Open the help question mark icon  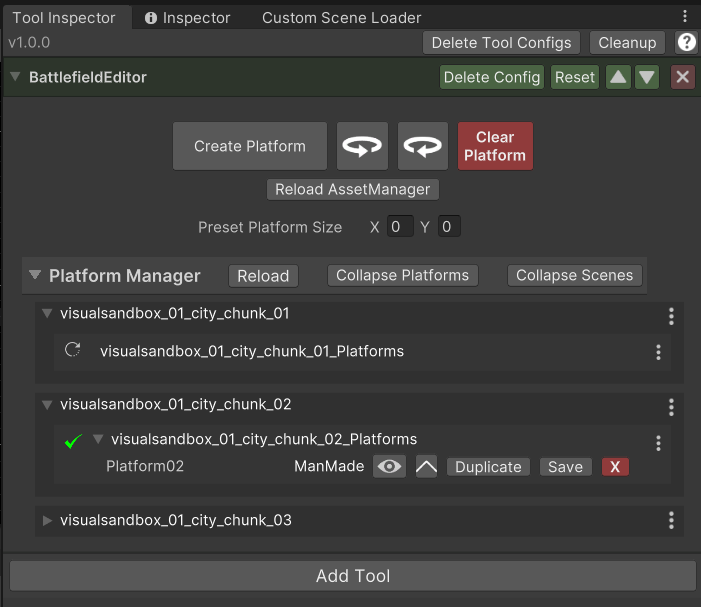point(687,42)
